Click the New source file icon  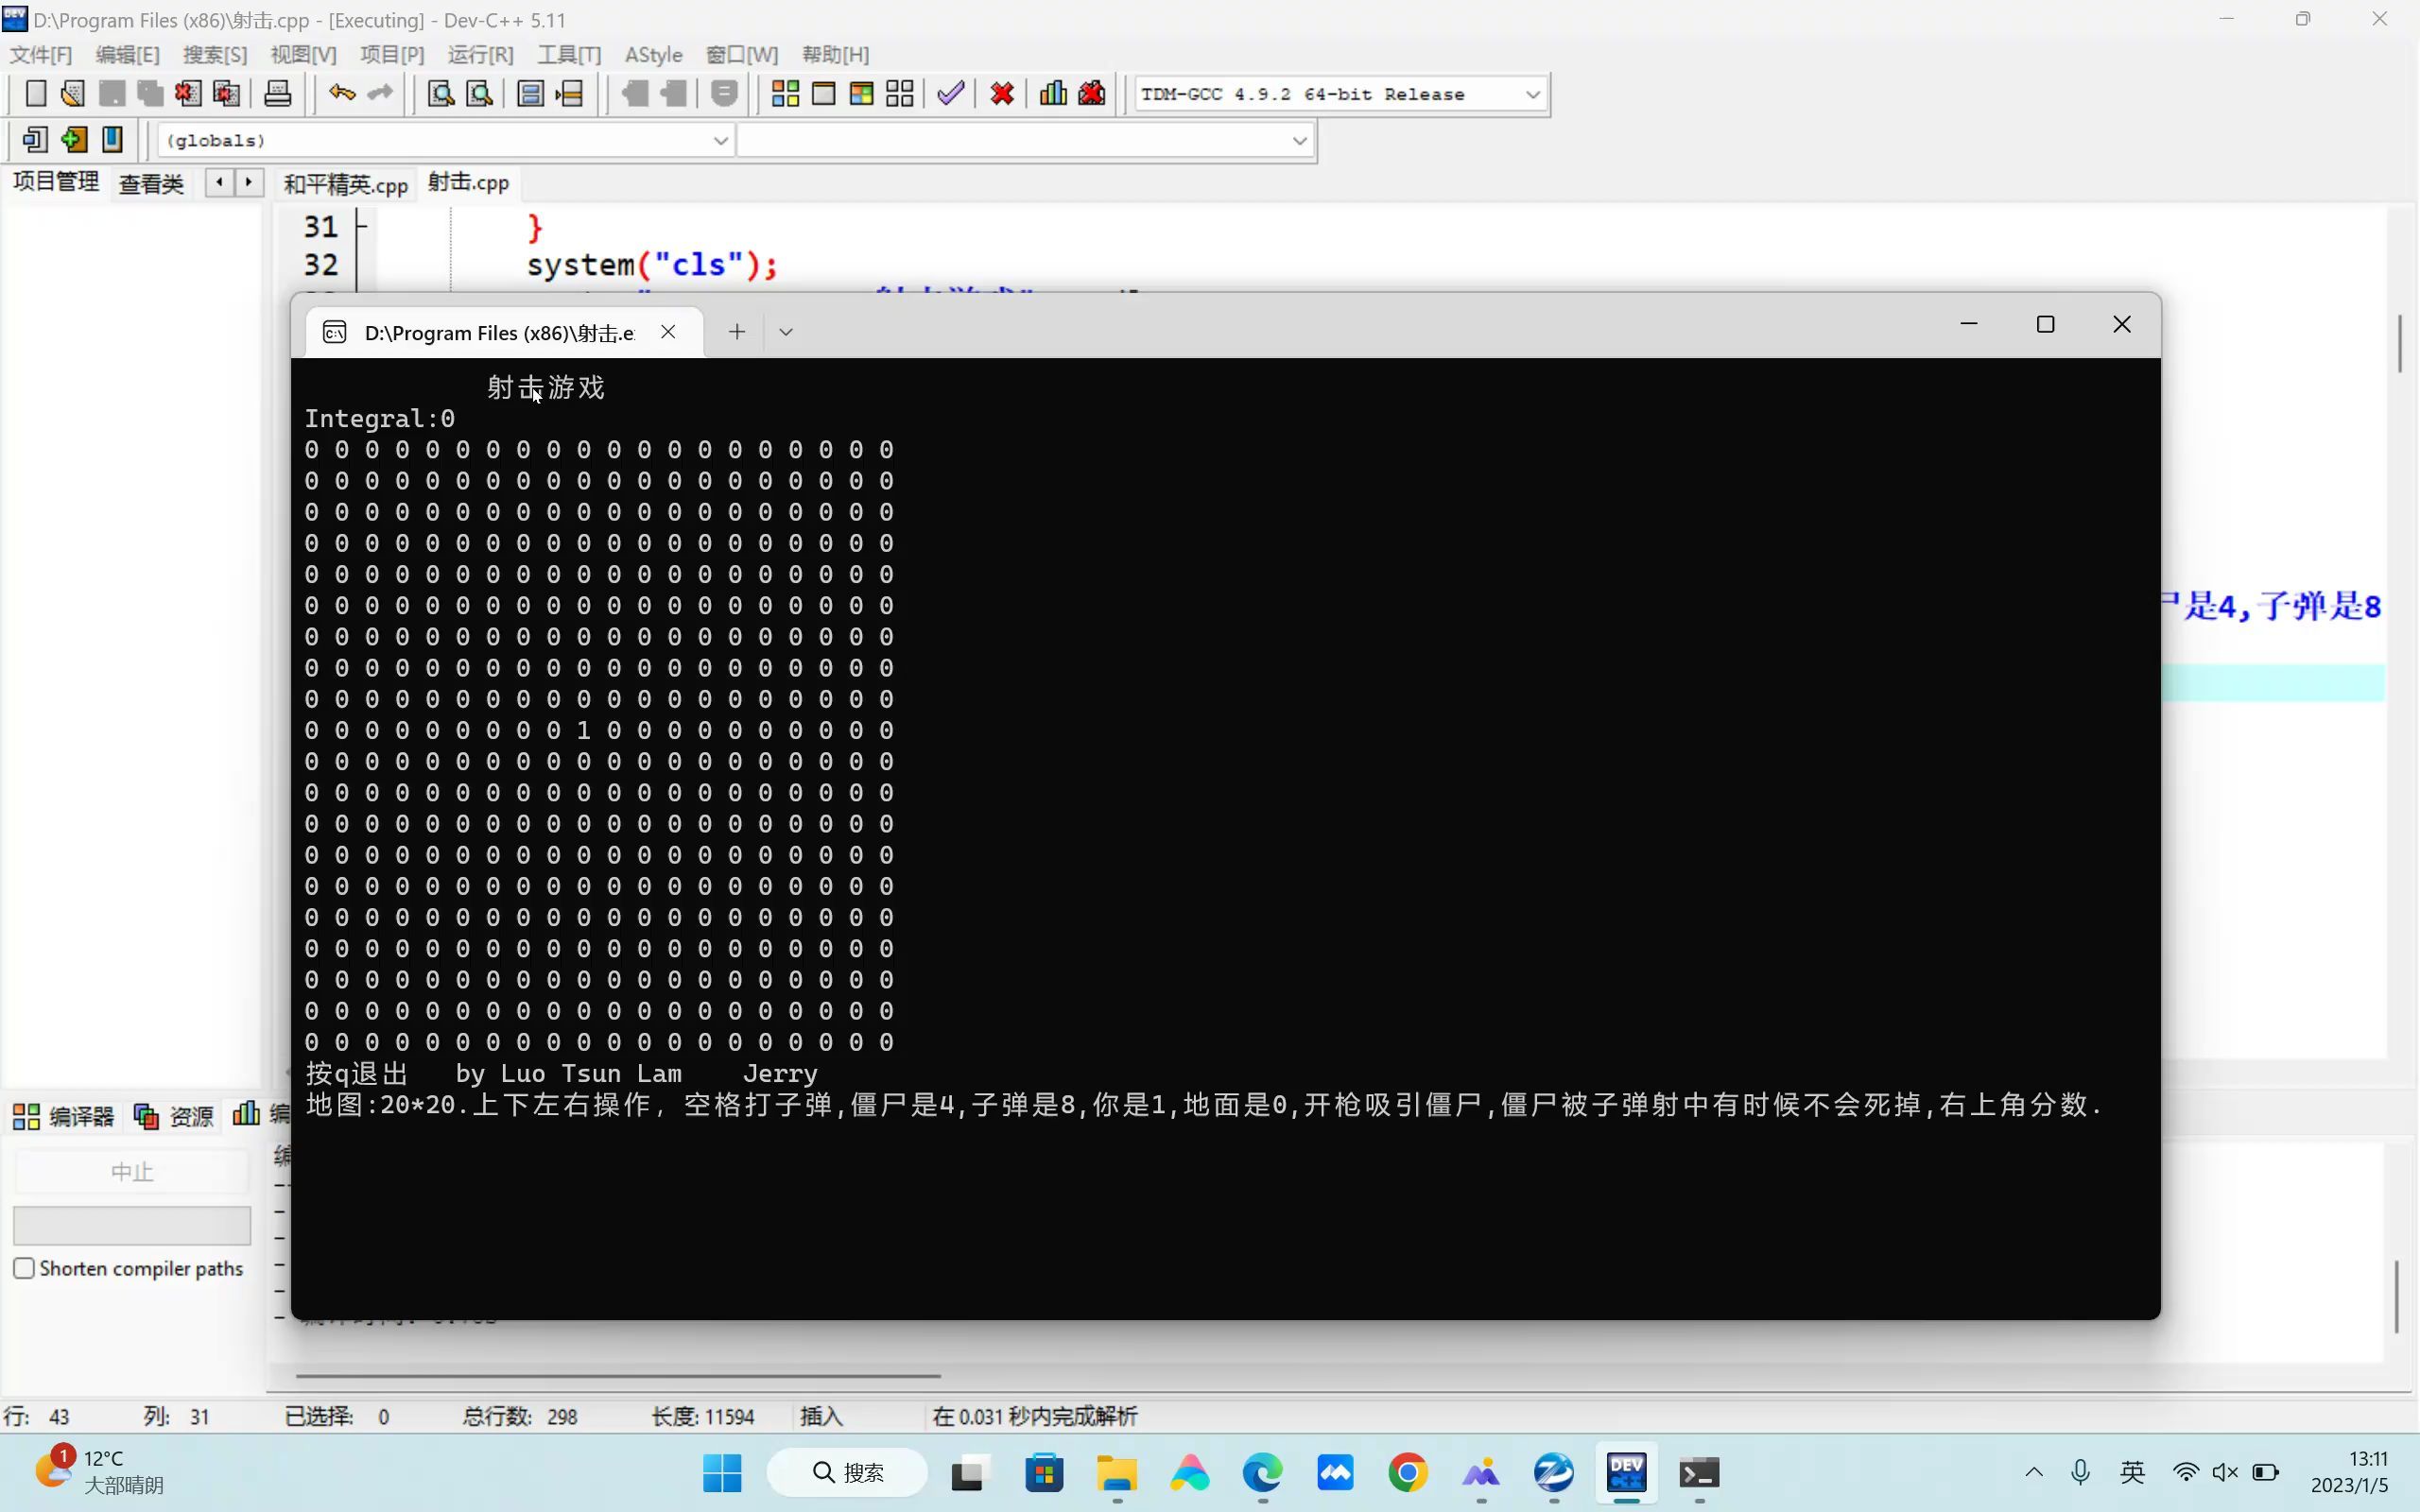click(x=35, y=94)
